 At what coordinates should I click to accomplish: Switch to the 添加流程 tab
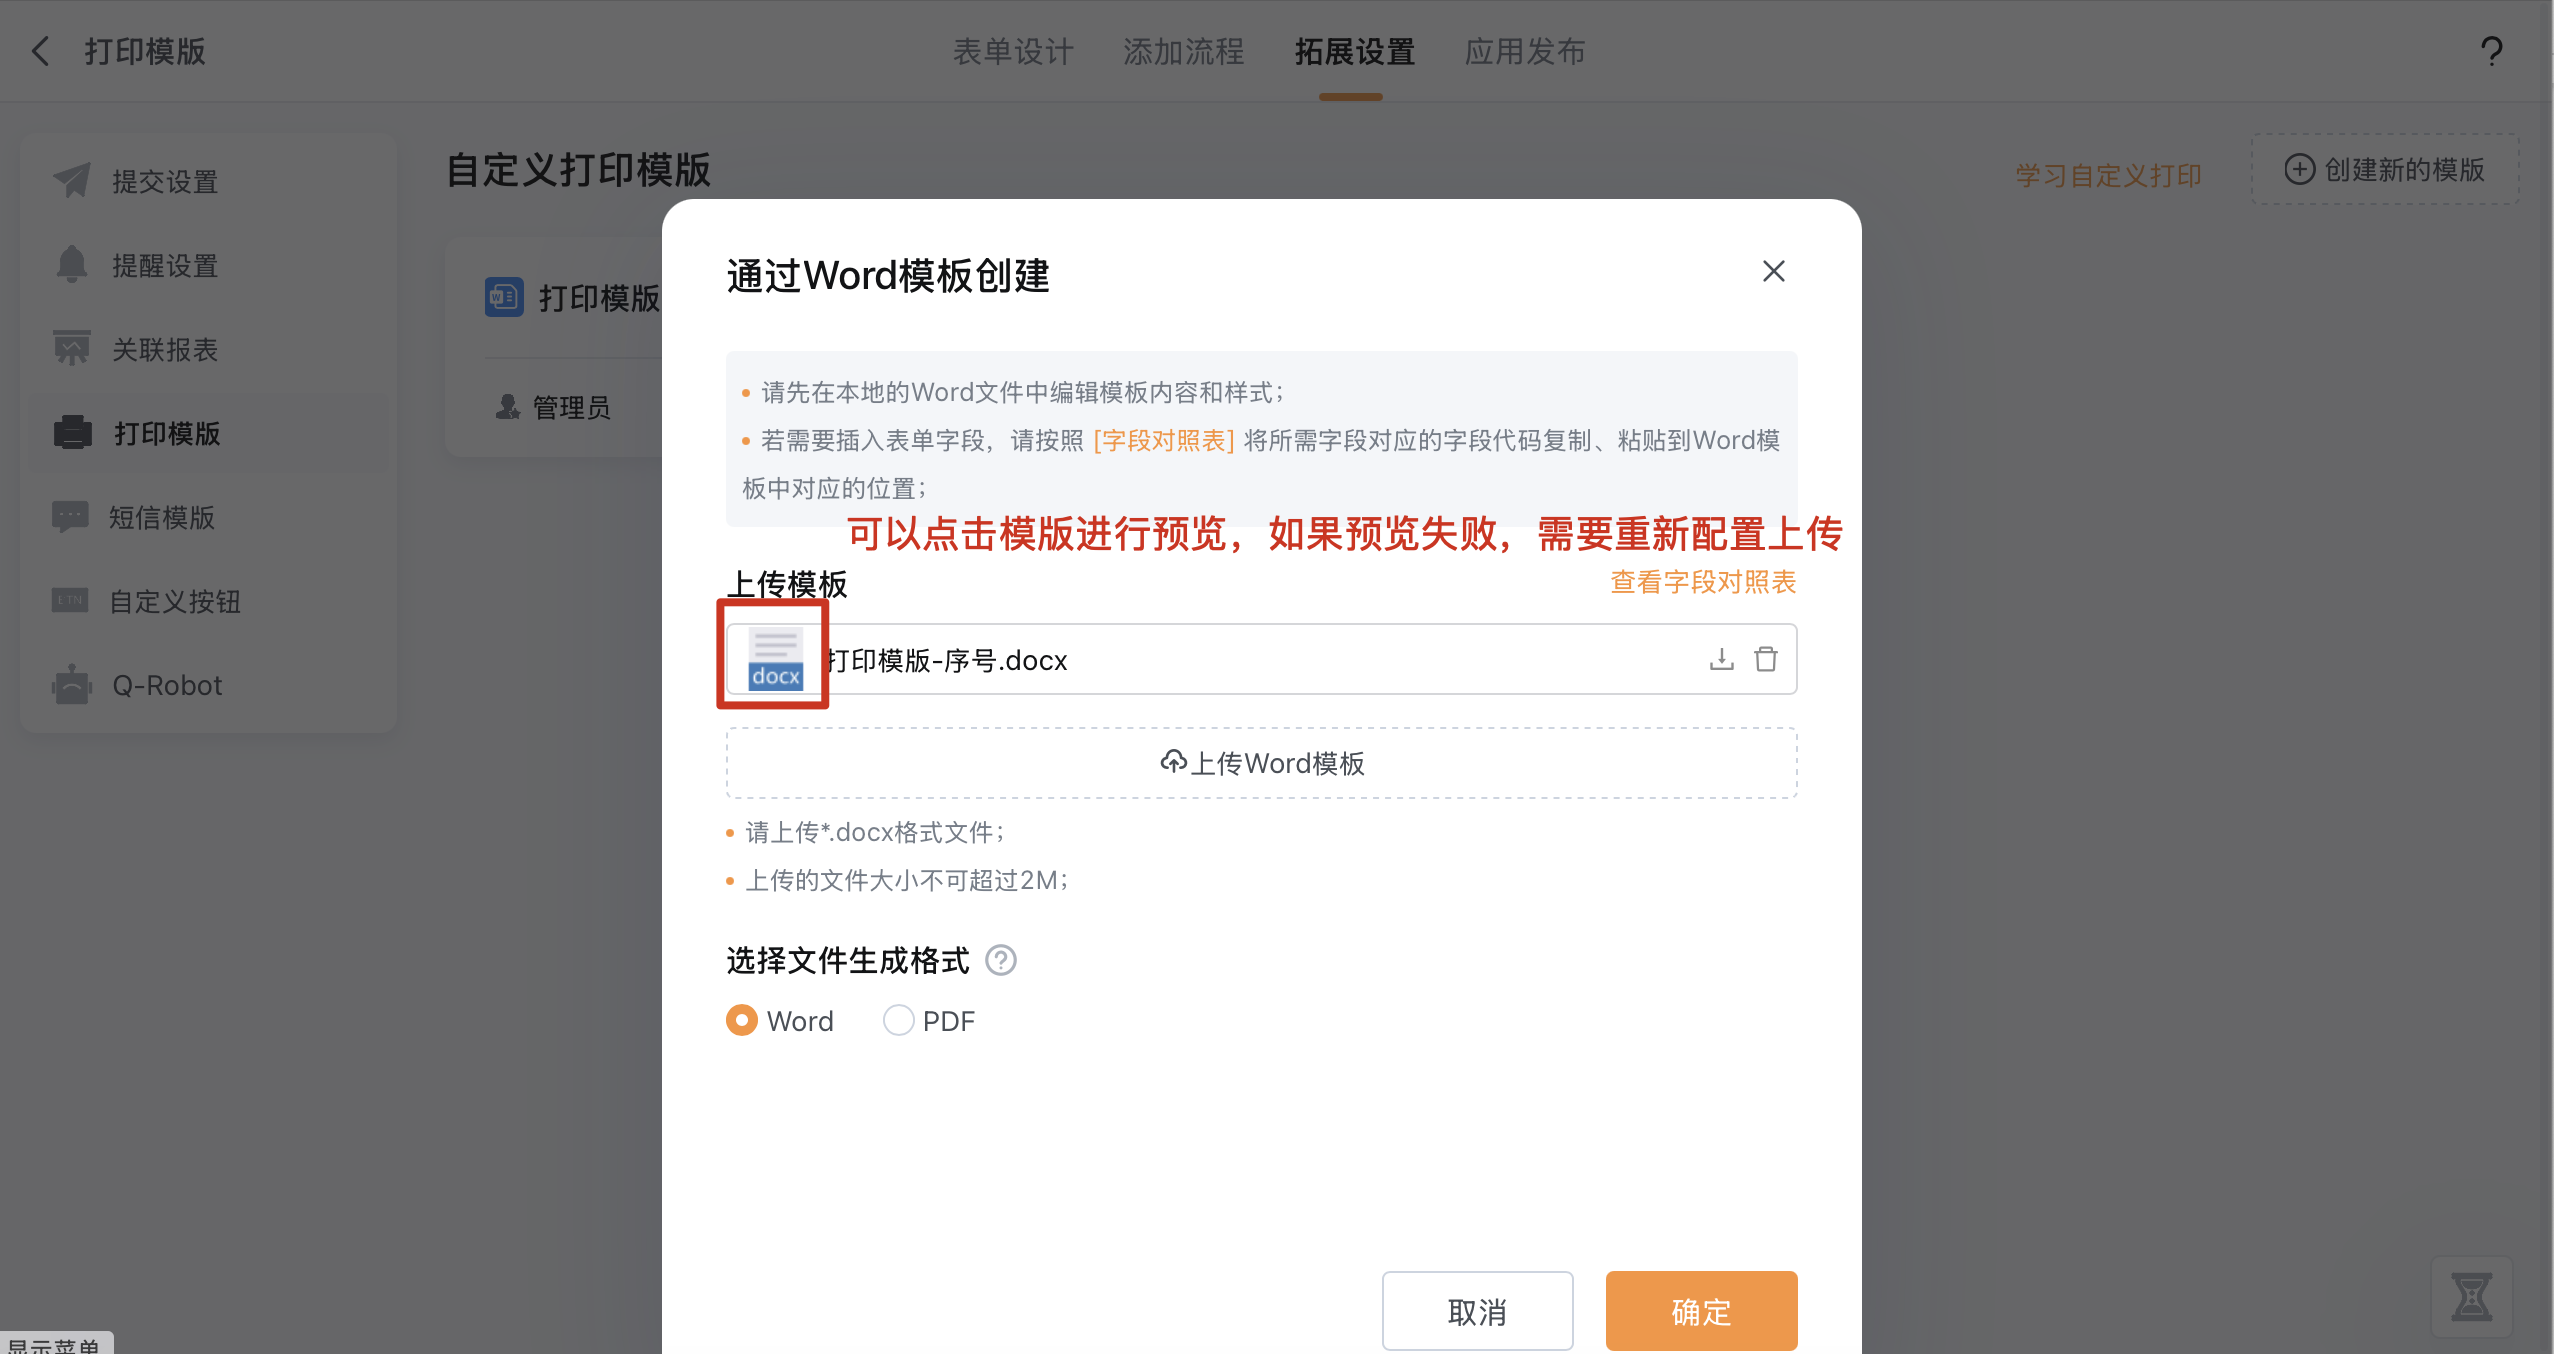pyautogui.click(x=1184, y=51)
